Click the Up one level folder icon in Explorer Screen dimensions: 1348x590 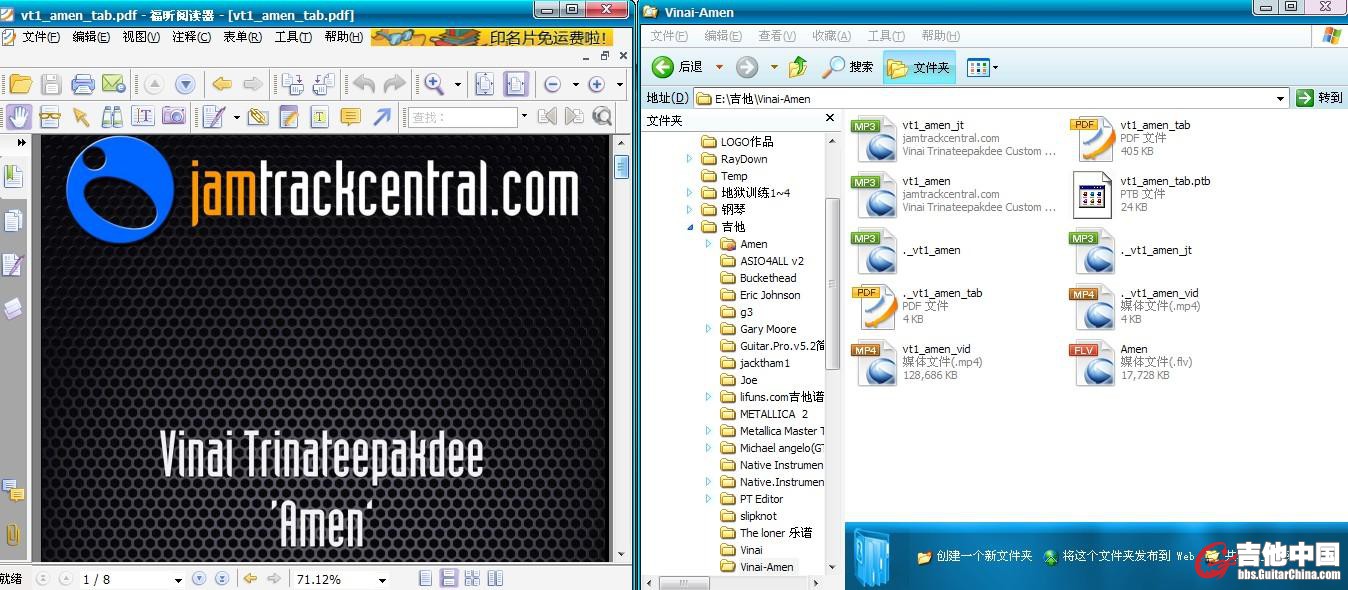pyautogui.click(x=798, y=67)
